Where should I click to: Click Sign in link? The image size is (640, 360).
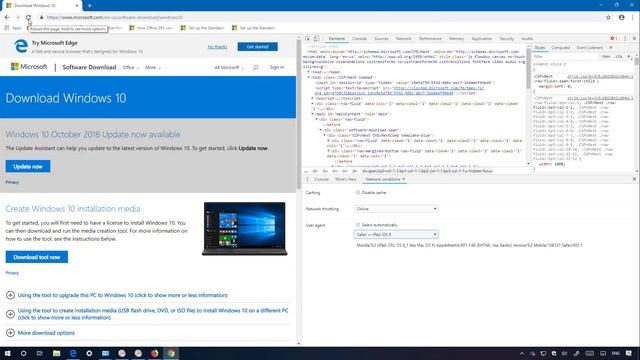coord(277,67)
